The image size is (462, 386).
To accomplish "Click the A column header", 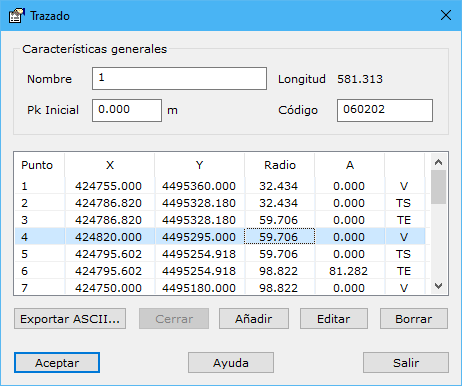I will (x=350, y=165).
